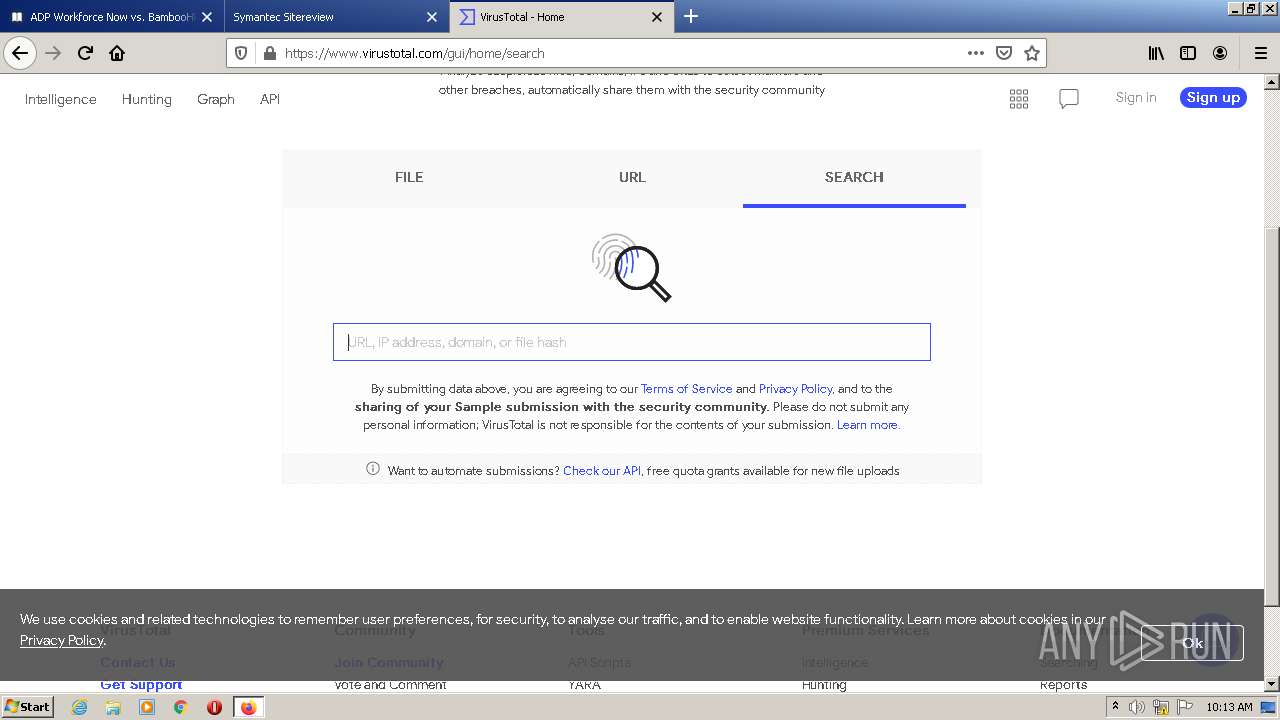Click the fingerprint magnifier search graphic
Viewport: 1280px width, 720px height.
click(631, 268)
